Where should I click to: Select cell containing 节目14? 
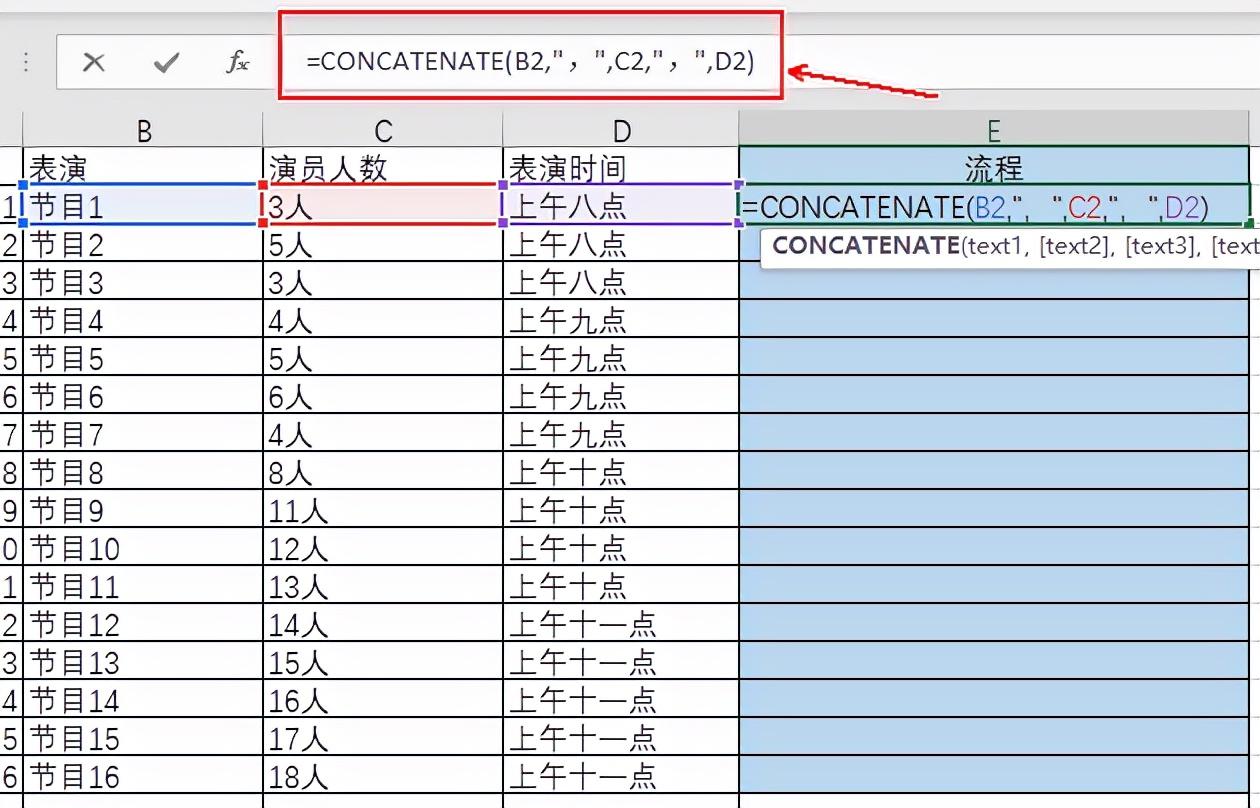pyautogui.click(x=143, y=700)
